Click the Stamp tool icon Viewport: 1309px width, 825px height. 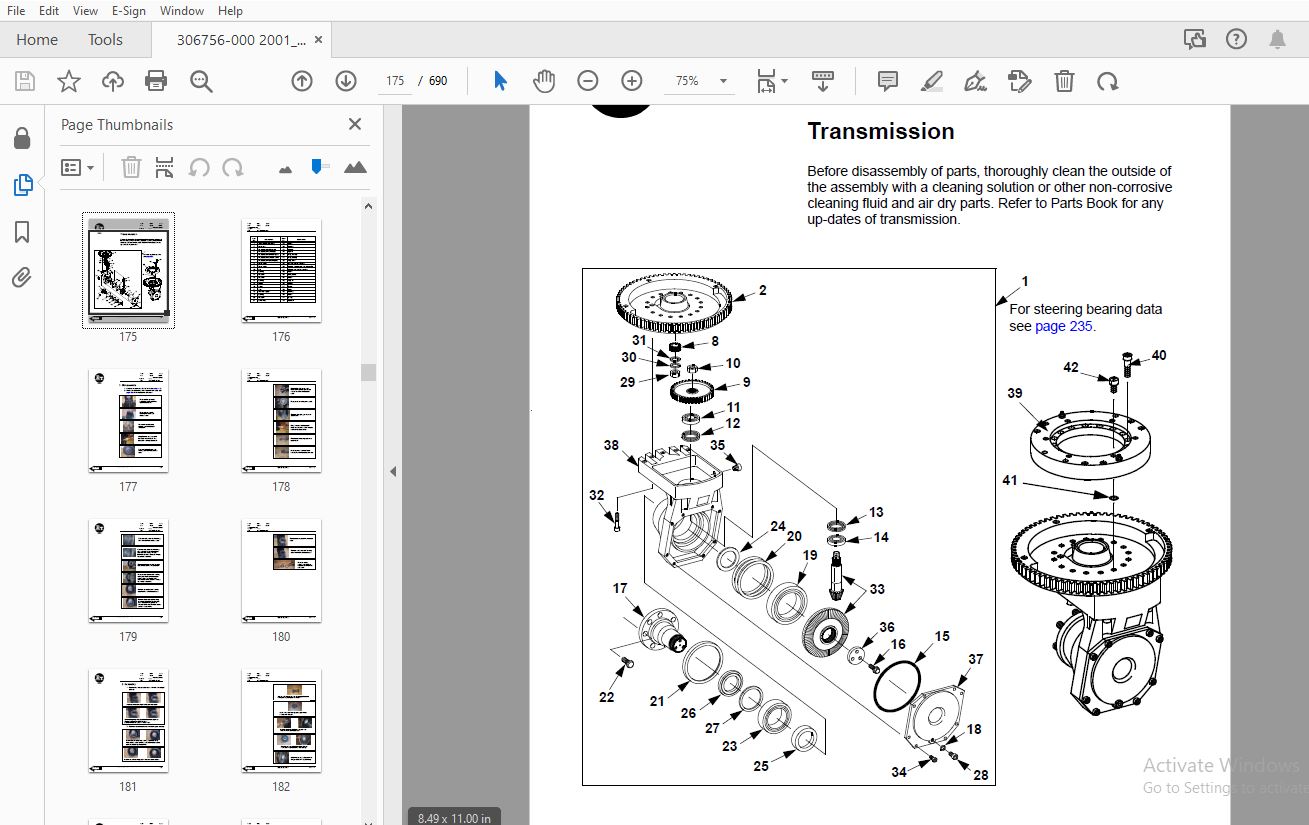1019,81
